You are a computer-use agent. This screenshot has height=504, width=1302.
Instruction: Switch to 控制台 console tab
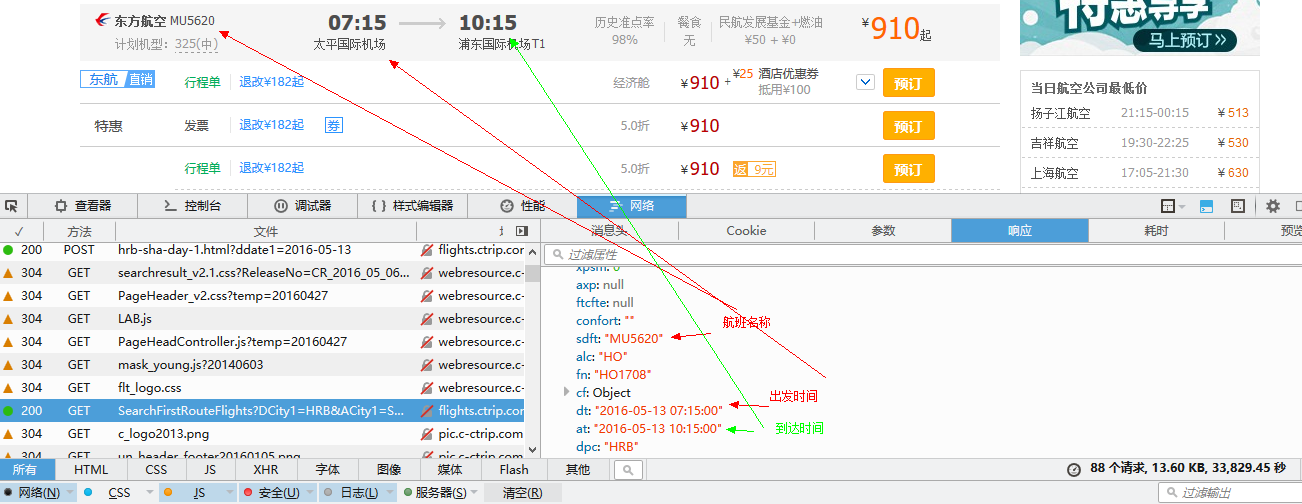191,206
